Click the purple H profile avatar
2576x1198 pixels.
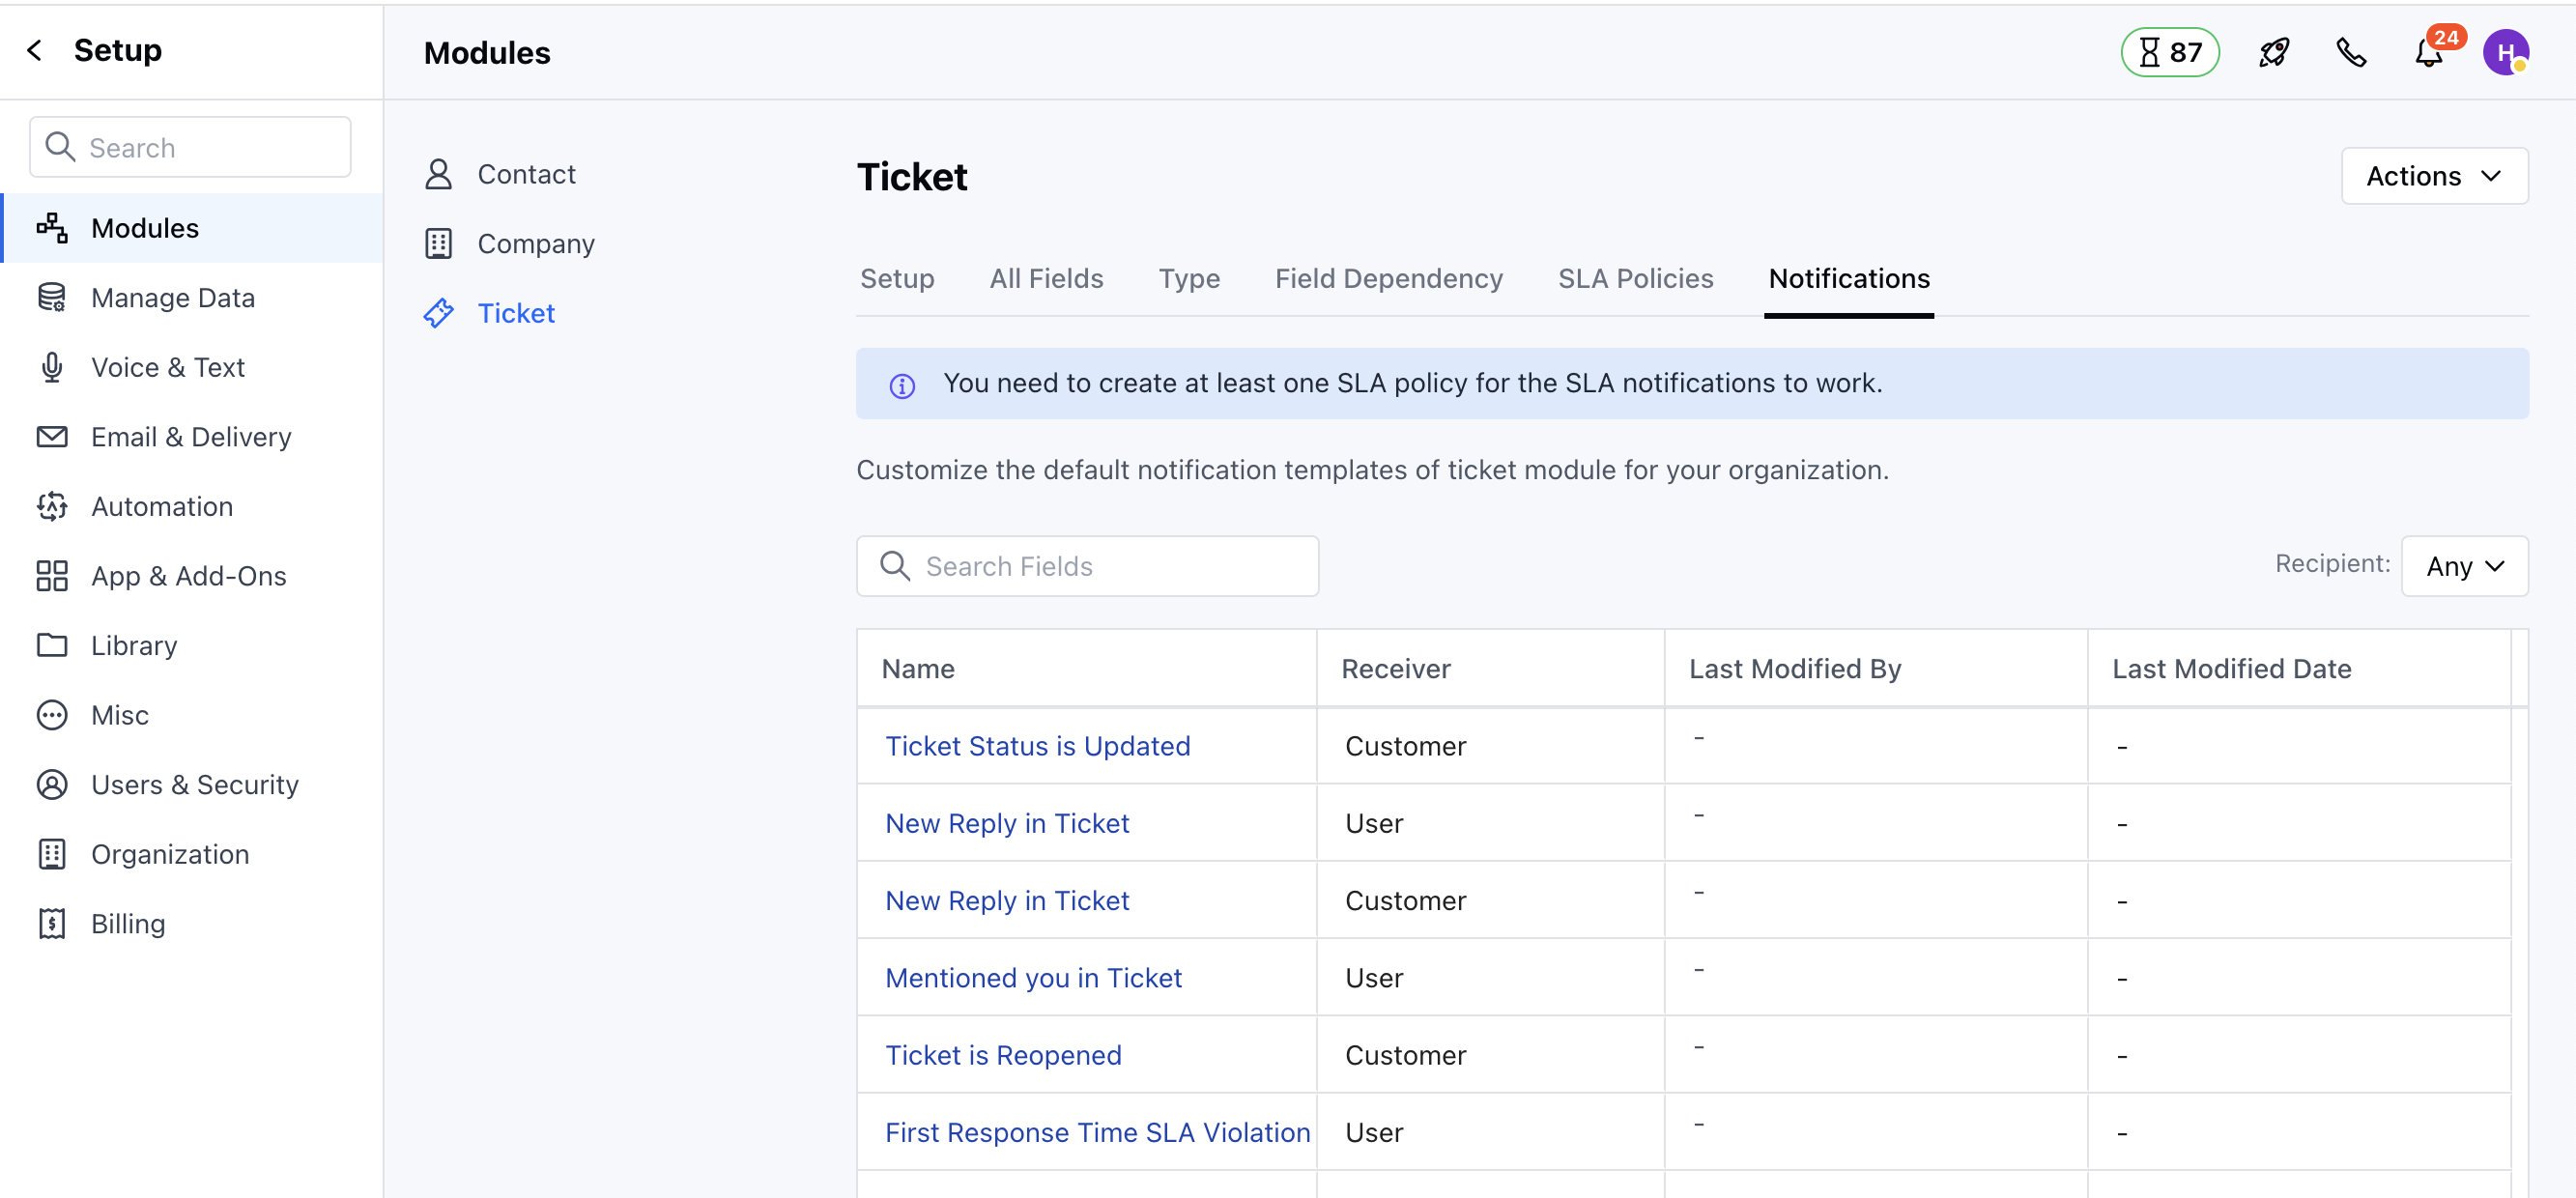pos(2505,52)
